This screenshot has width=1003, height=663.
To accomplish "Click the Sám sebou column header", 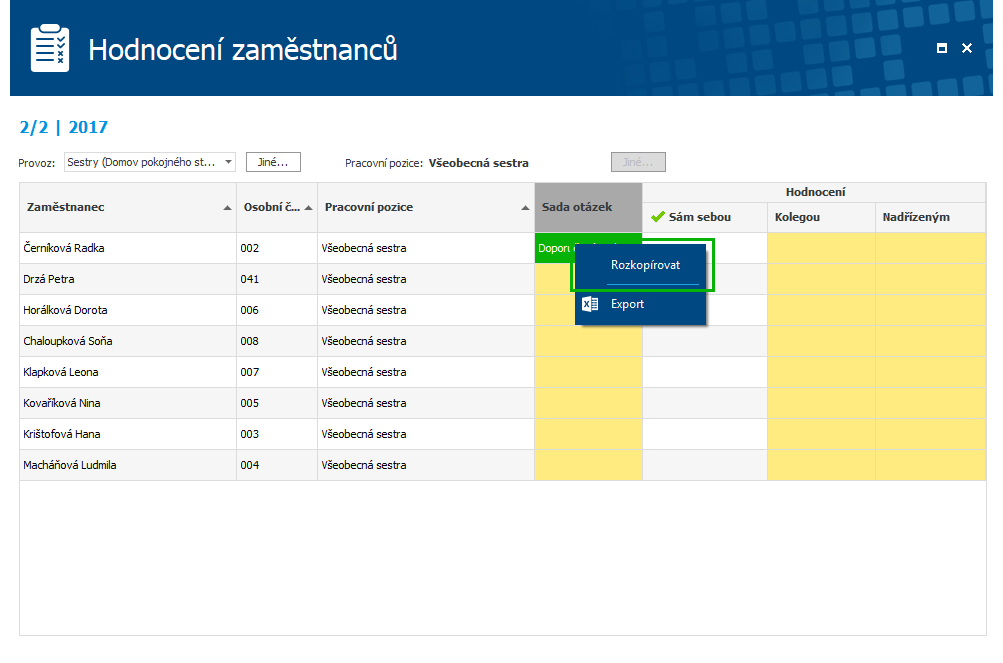I will 704,218.
